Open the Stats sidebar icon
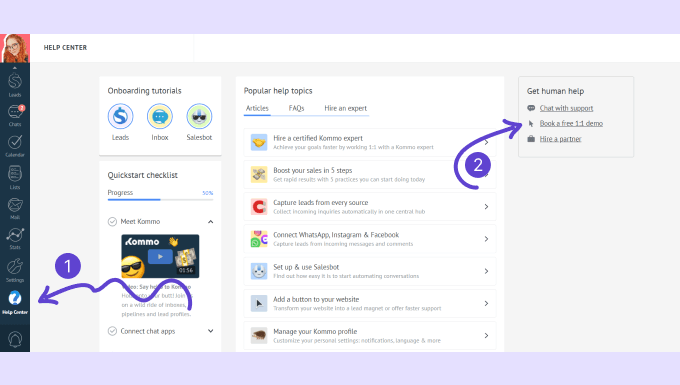 (15, 238)
